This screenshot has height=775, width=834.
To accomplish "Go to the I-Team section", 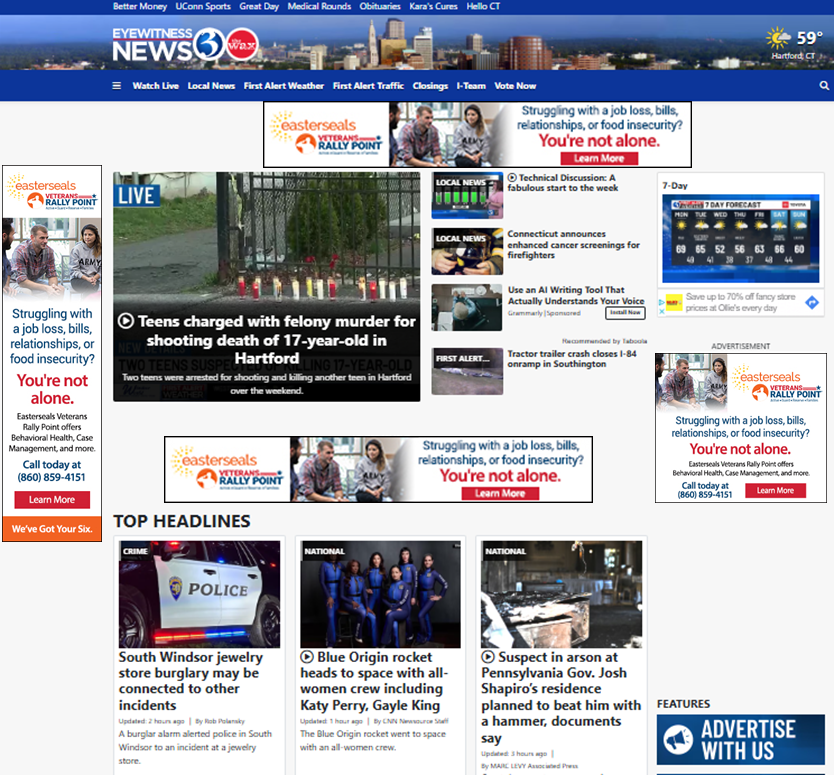I will [x=471, y=86].
